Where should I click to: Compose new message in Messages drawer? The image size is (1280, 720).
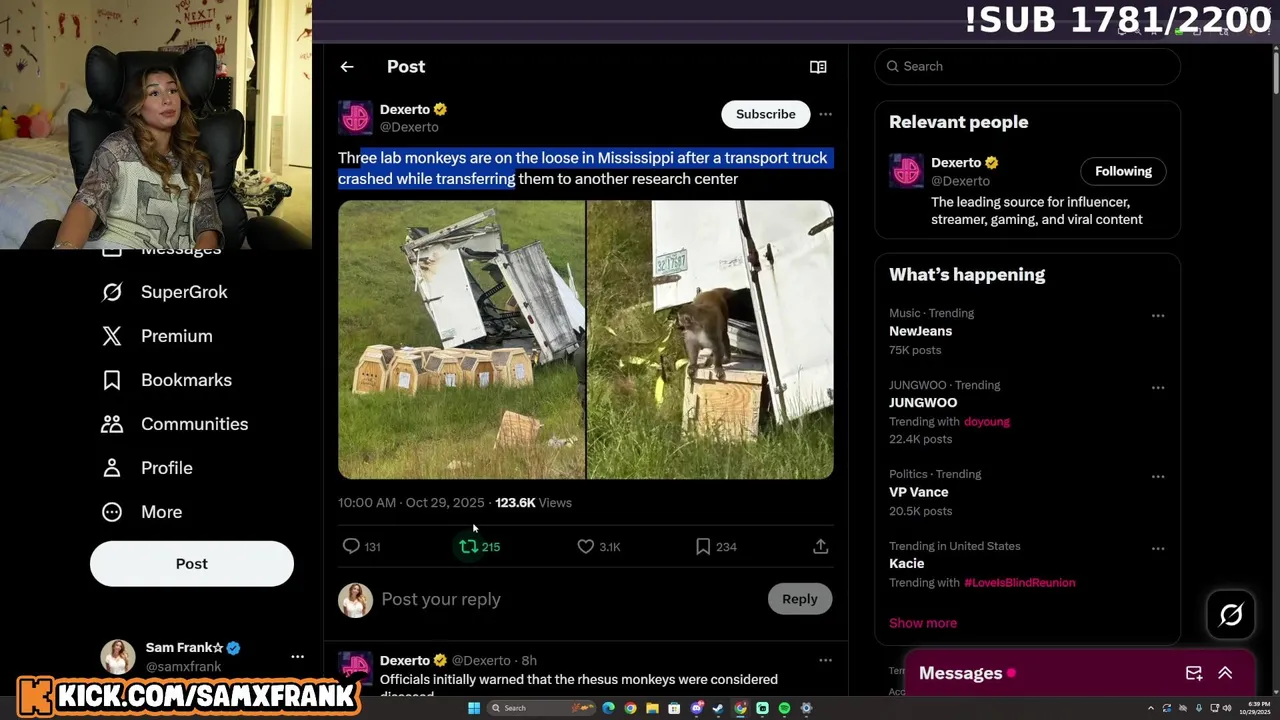(1194, 673)
